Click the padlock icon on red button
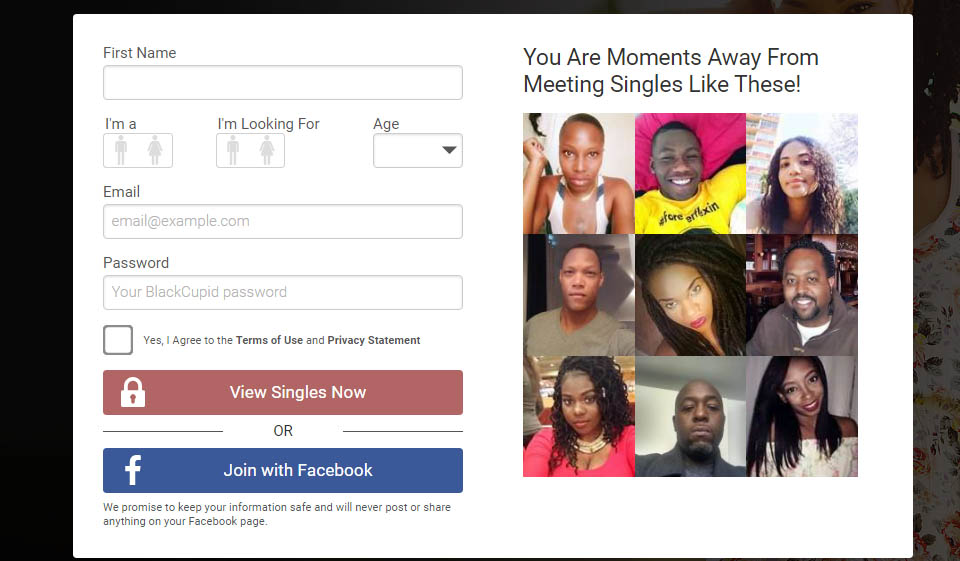 pyautogui.click(x=133, y=393)
